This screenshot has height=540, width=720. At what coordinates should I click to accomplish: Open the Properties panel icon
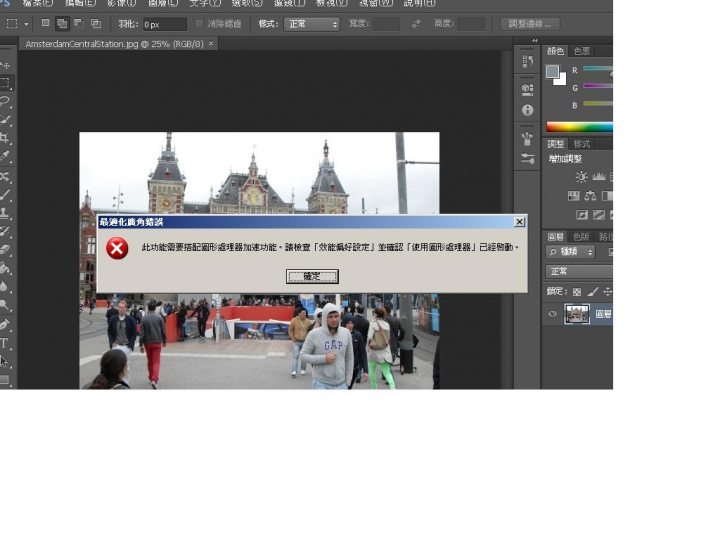pos(528,89)
